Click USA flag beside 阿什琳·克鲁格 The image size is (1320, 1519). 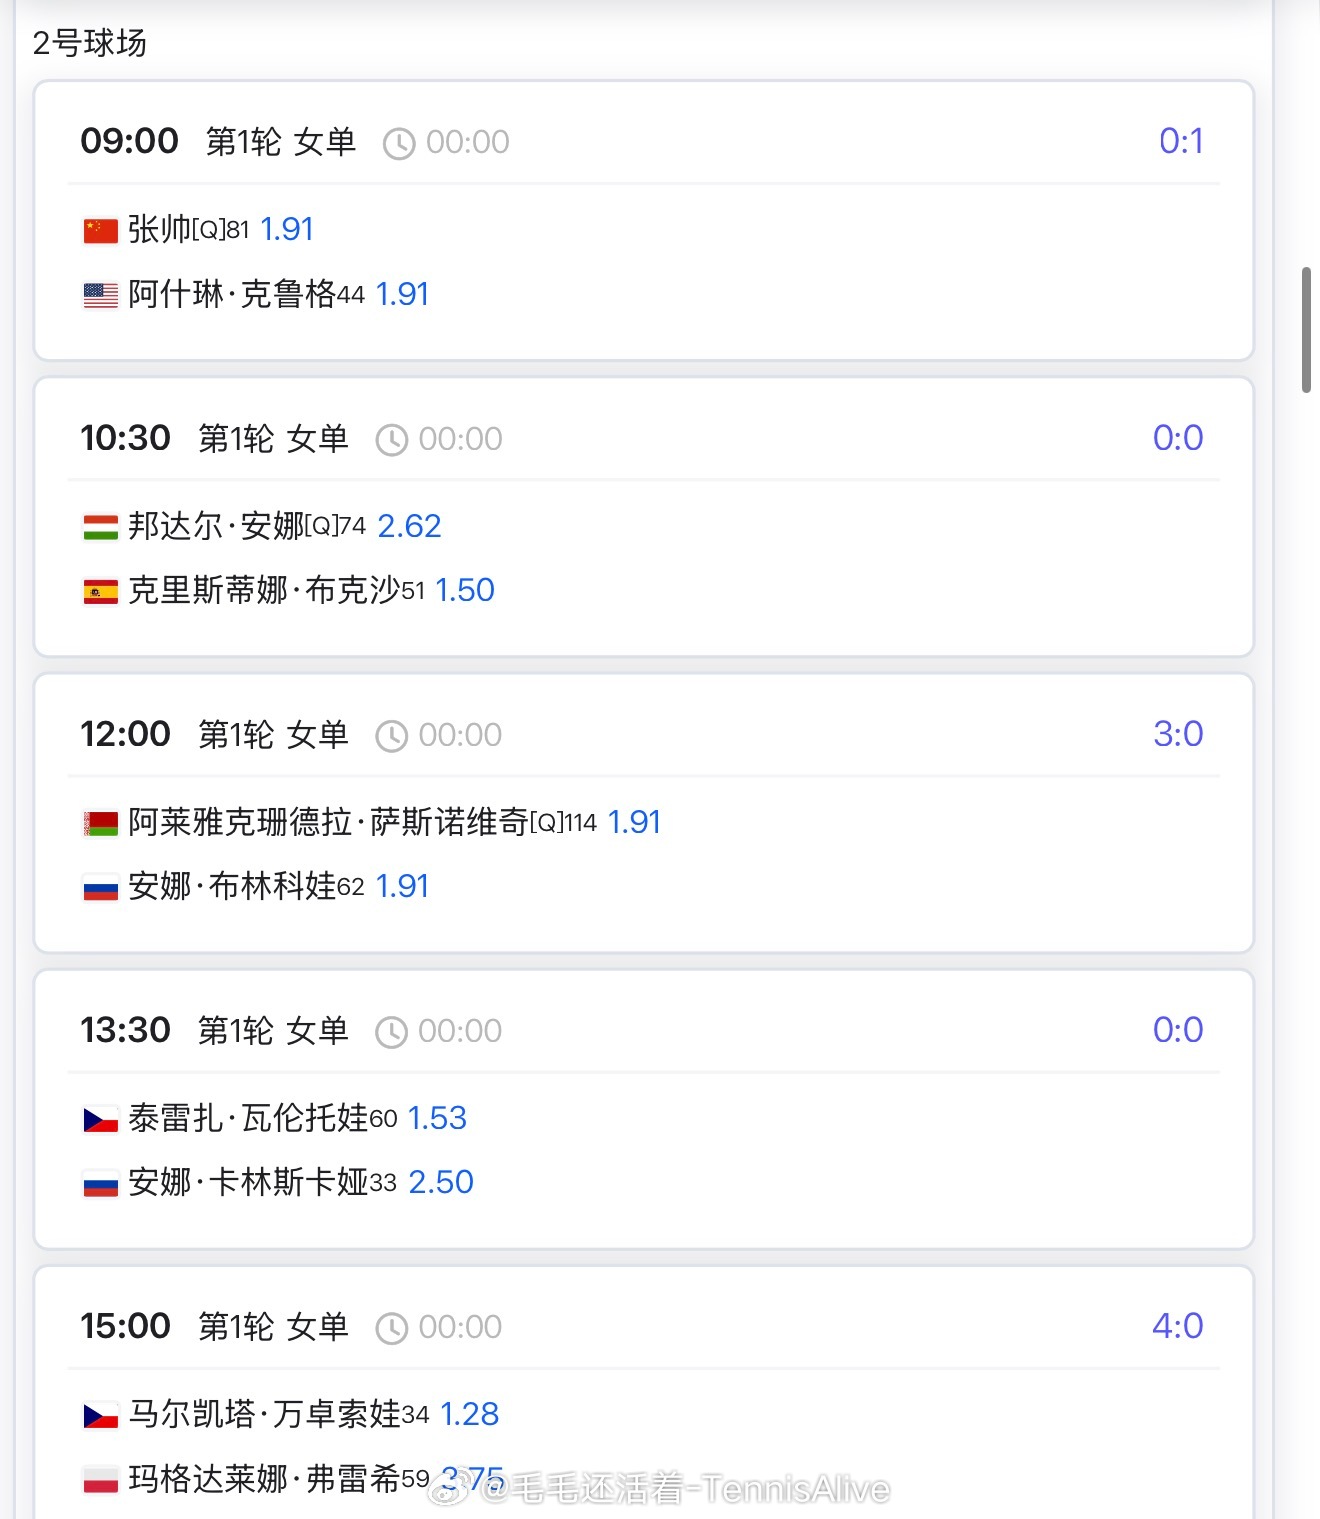coord(100,295)
